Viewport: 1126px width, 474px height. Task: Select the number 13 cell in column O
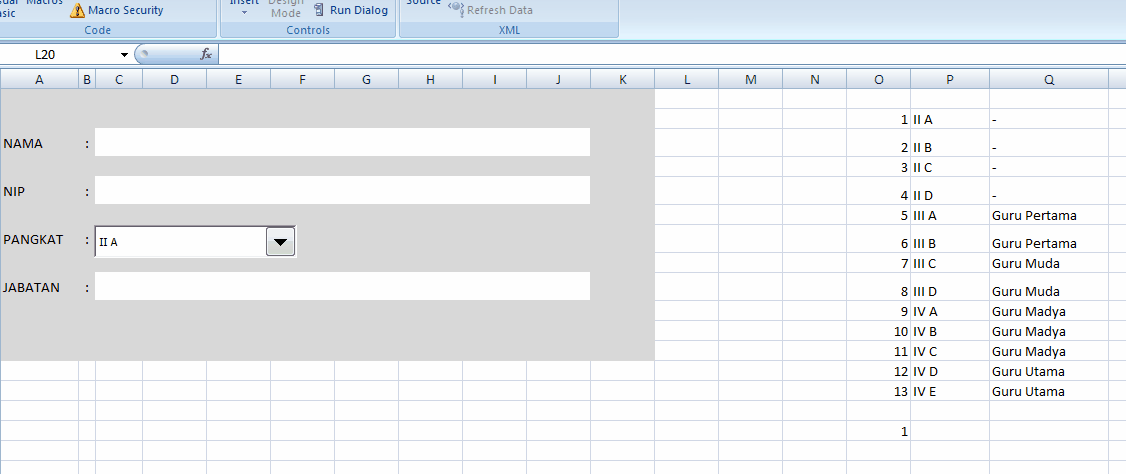[878, 391]
